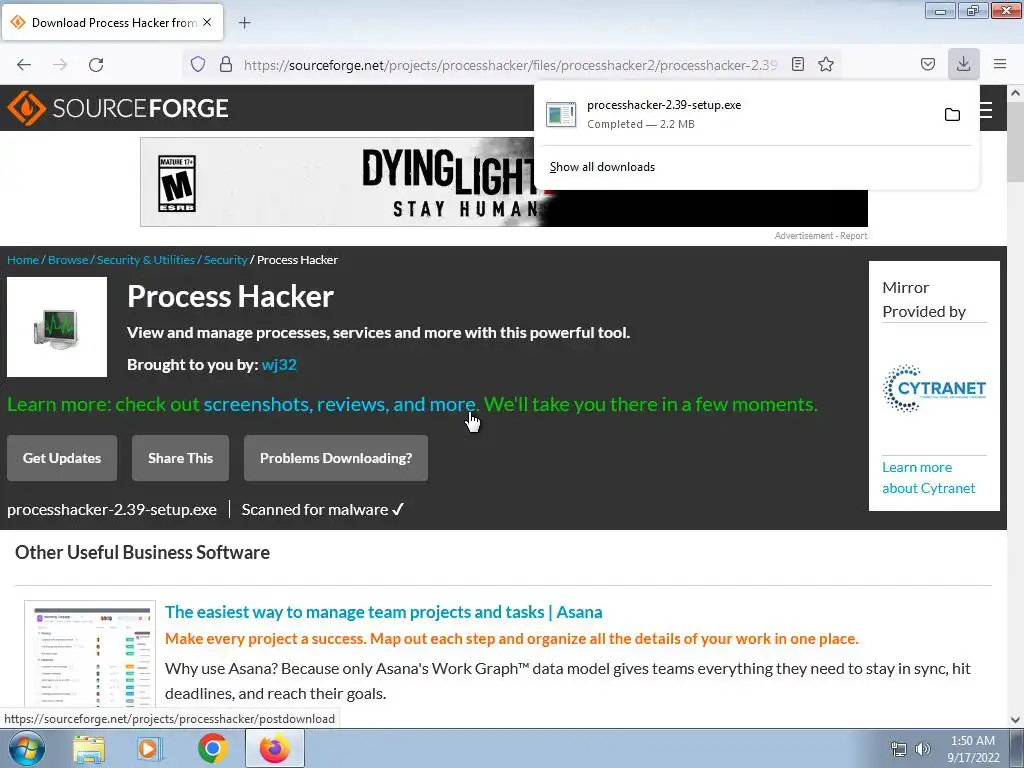Open the Asana ad headline link
This screenshot has width=1024, height=768.
click(383, 612)
